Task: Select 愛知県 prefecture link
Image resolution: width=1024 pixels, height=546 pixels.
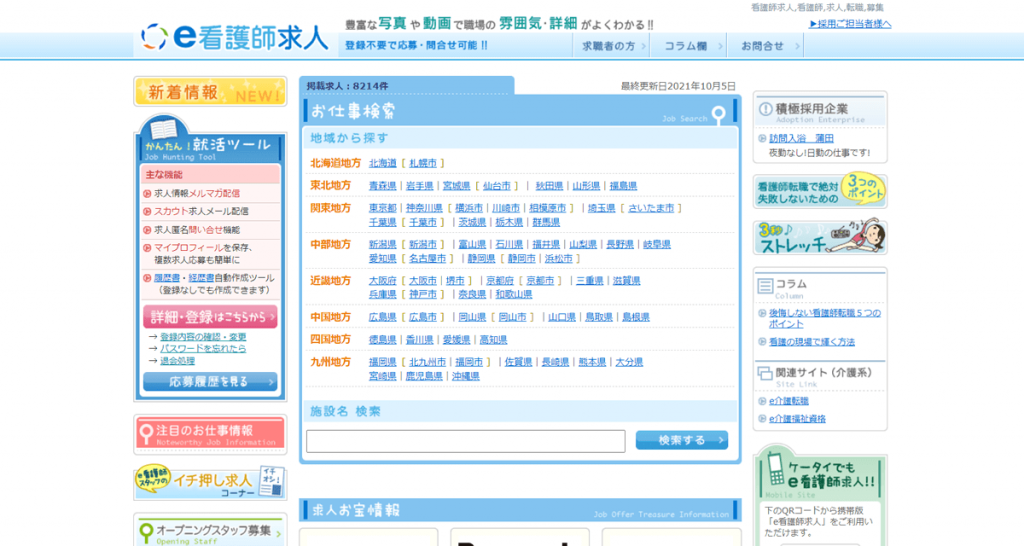Action: click(x=383, y=259)
